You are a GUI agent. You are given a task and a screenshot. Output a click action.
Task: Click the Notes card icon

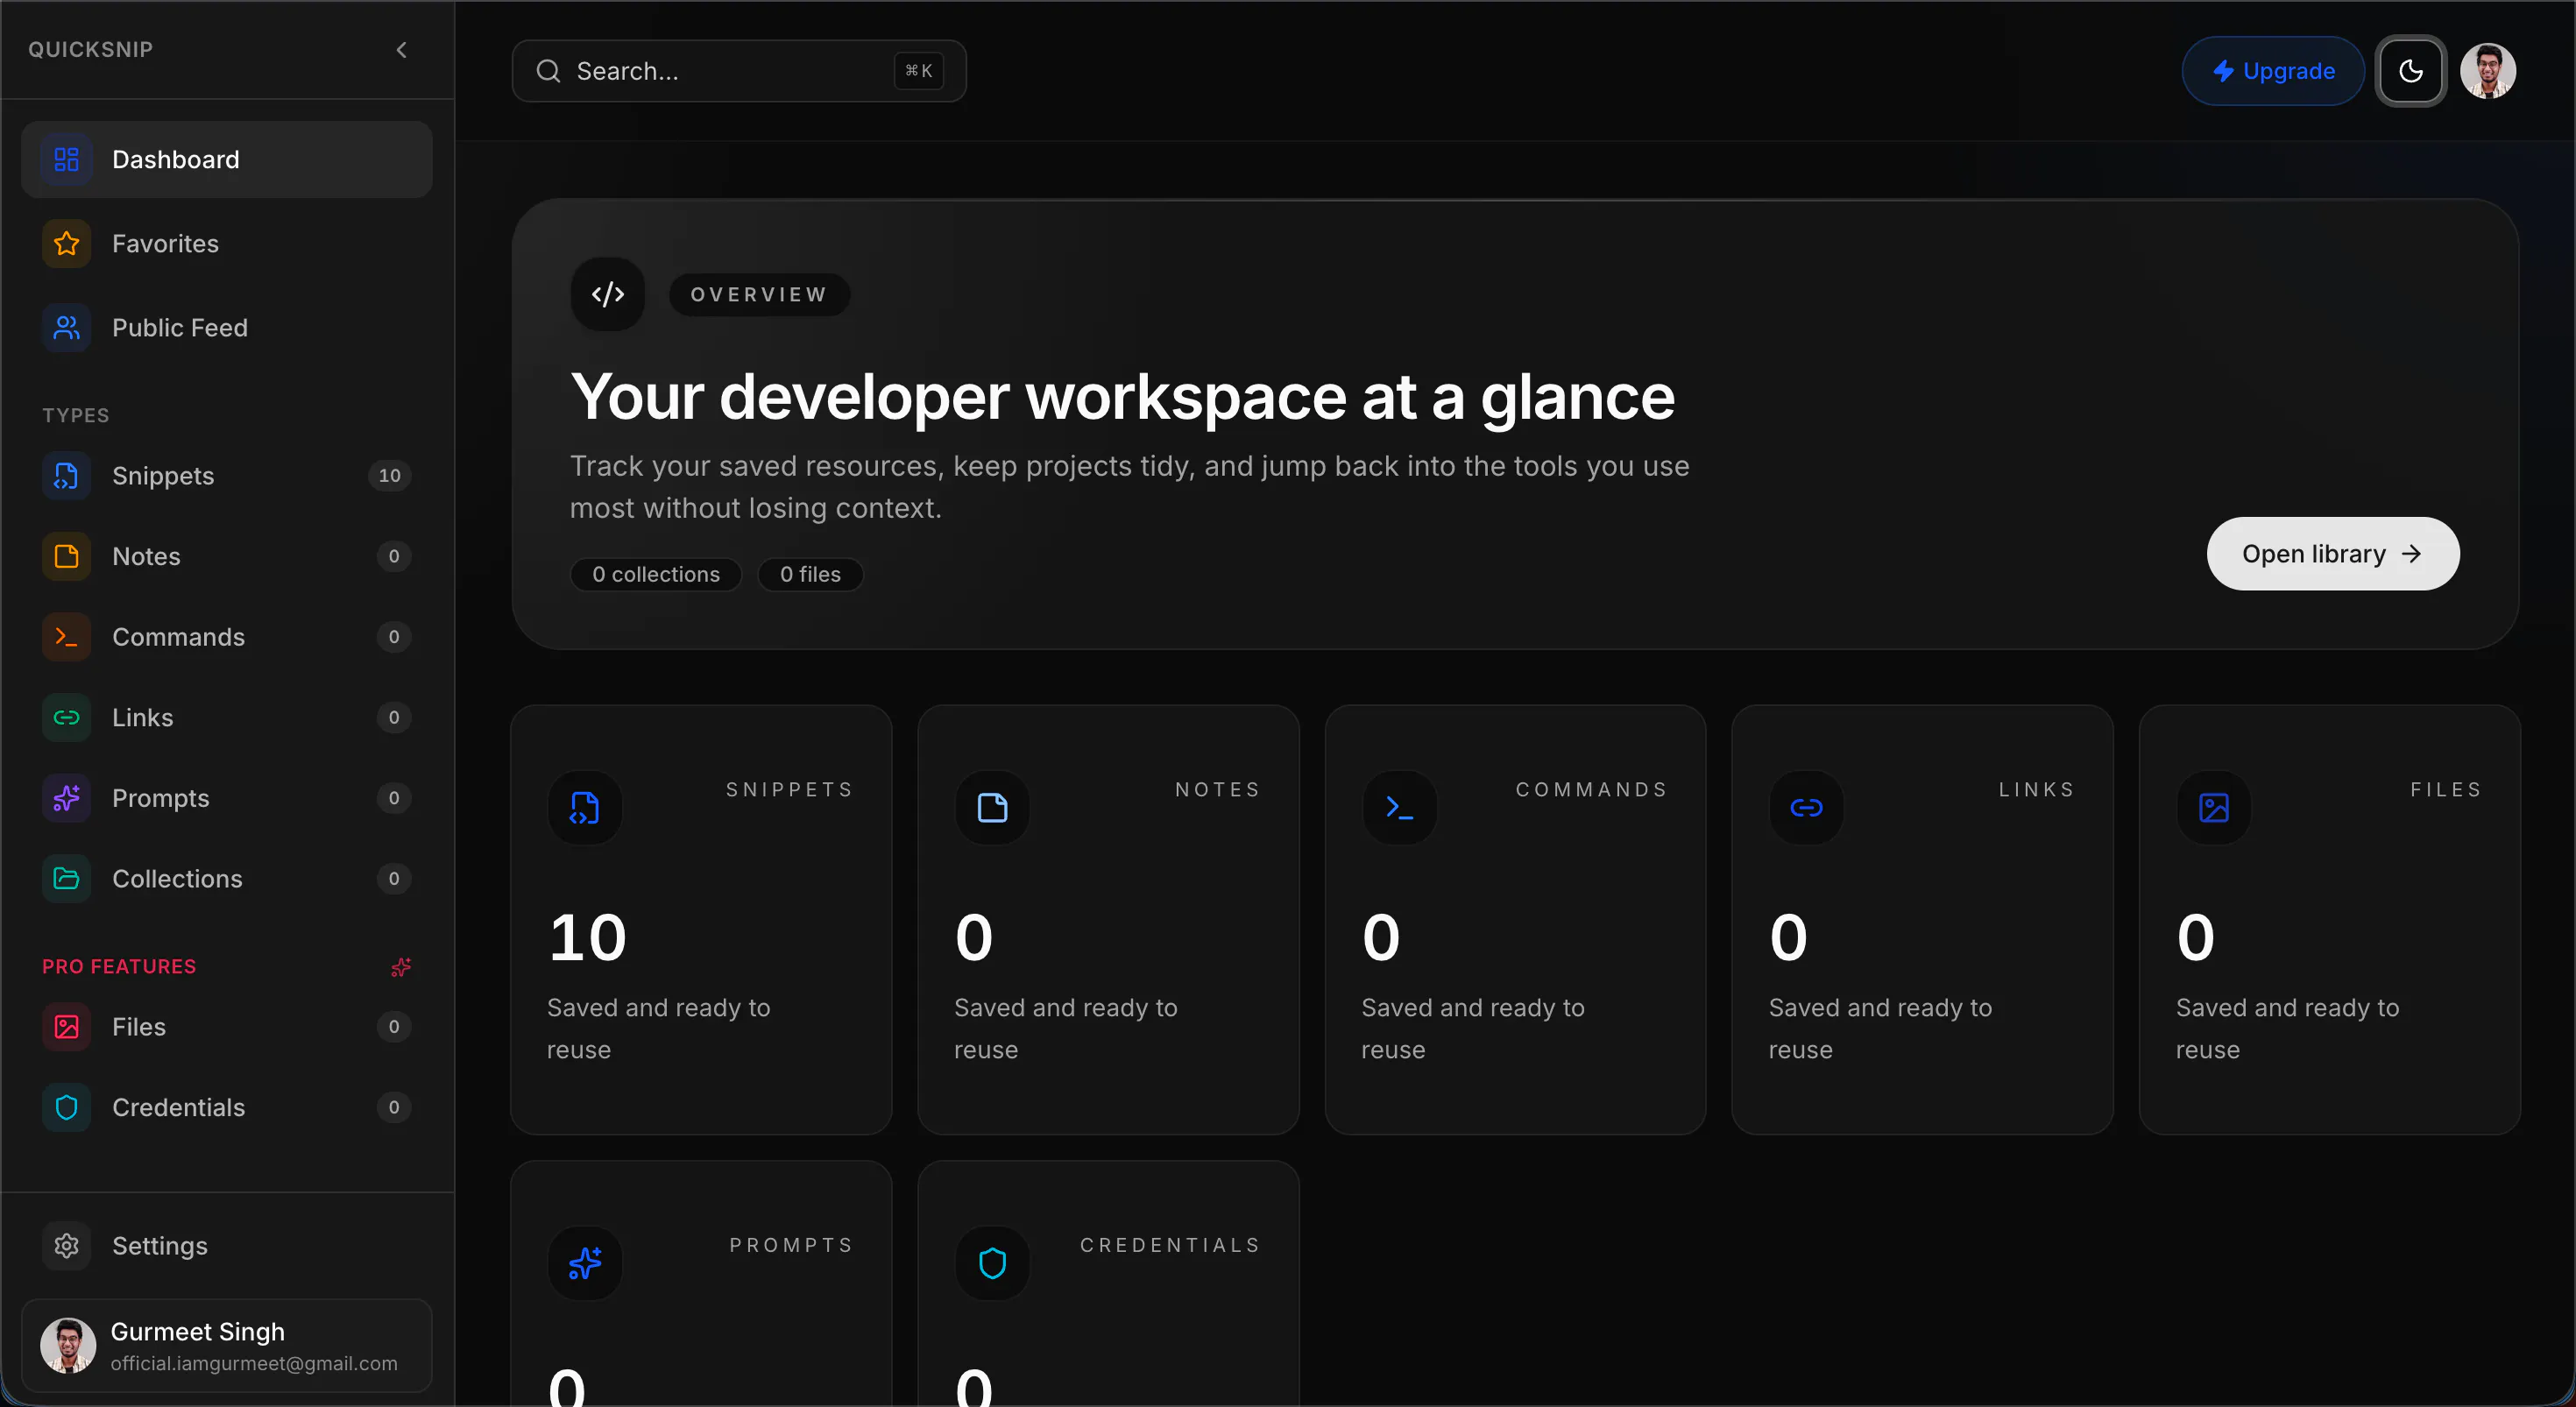992,807
